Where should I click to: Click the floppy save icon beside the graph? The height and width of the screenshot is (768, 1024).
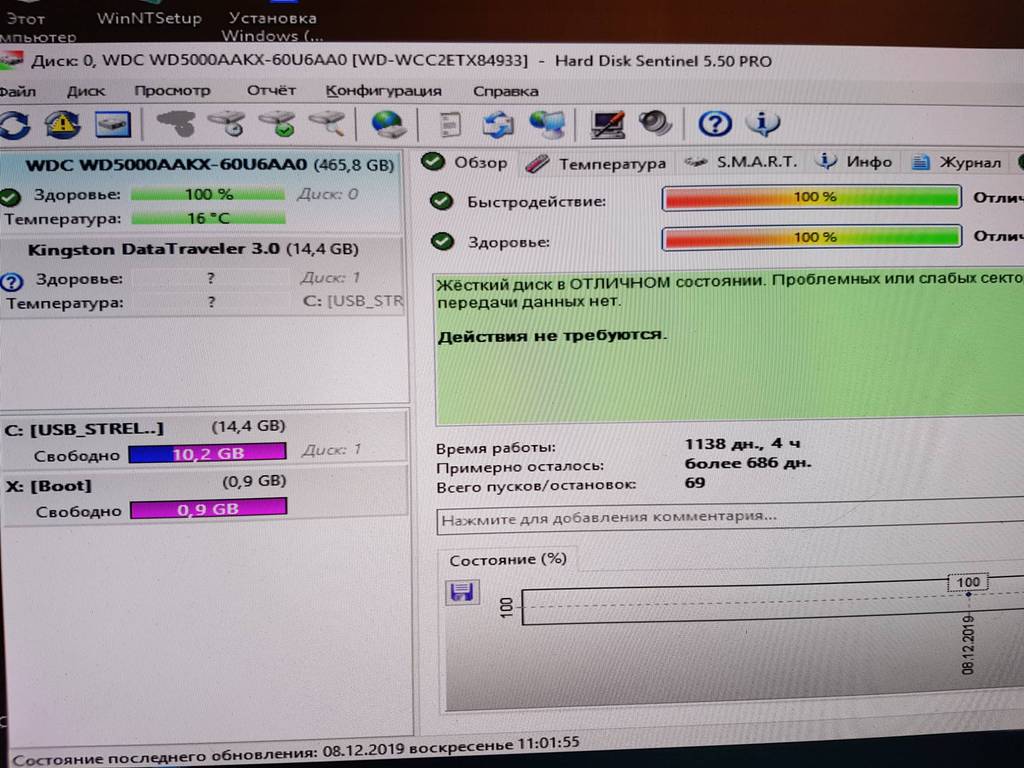pyautogui.click(x=462, y=592)
